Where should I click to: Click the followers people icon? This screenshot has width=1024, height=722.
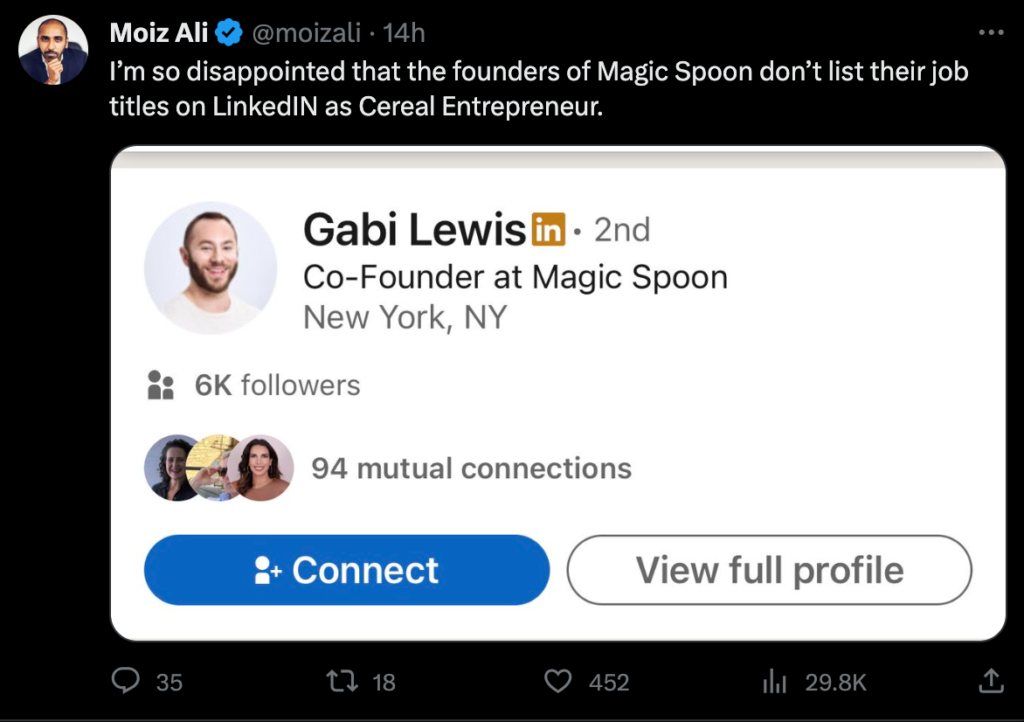[x=161, y=385]
